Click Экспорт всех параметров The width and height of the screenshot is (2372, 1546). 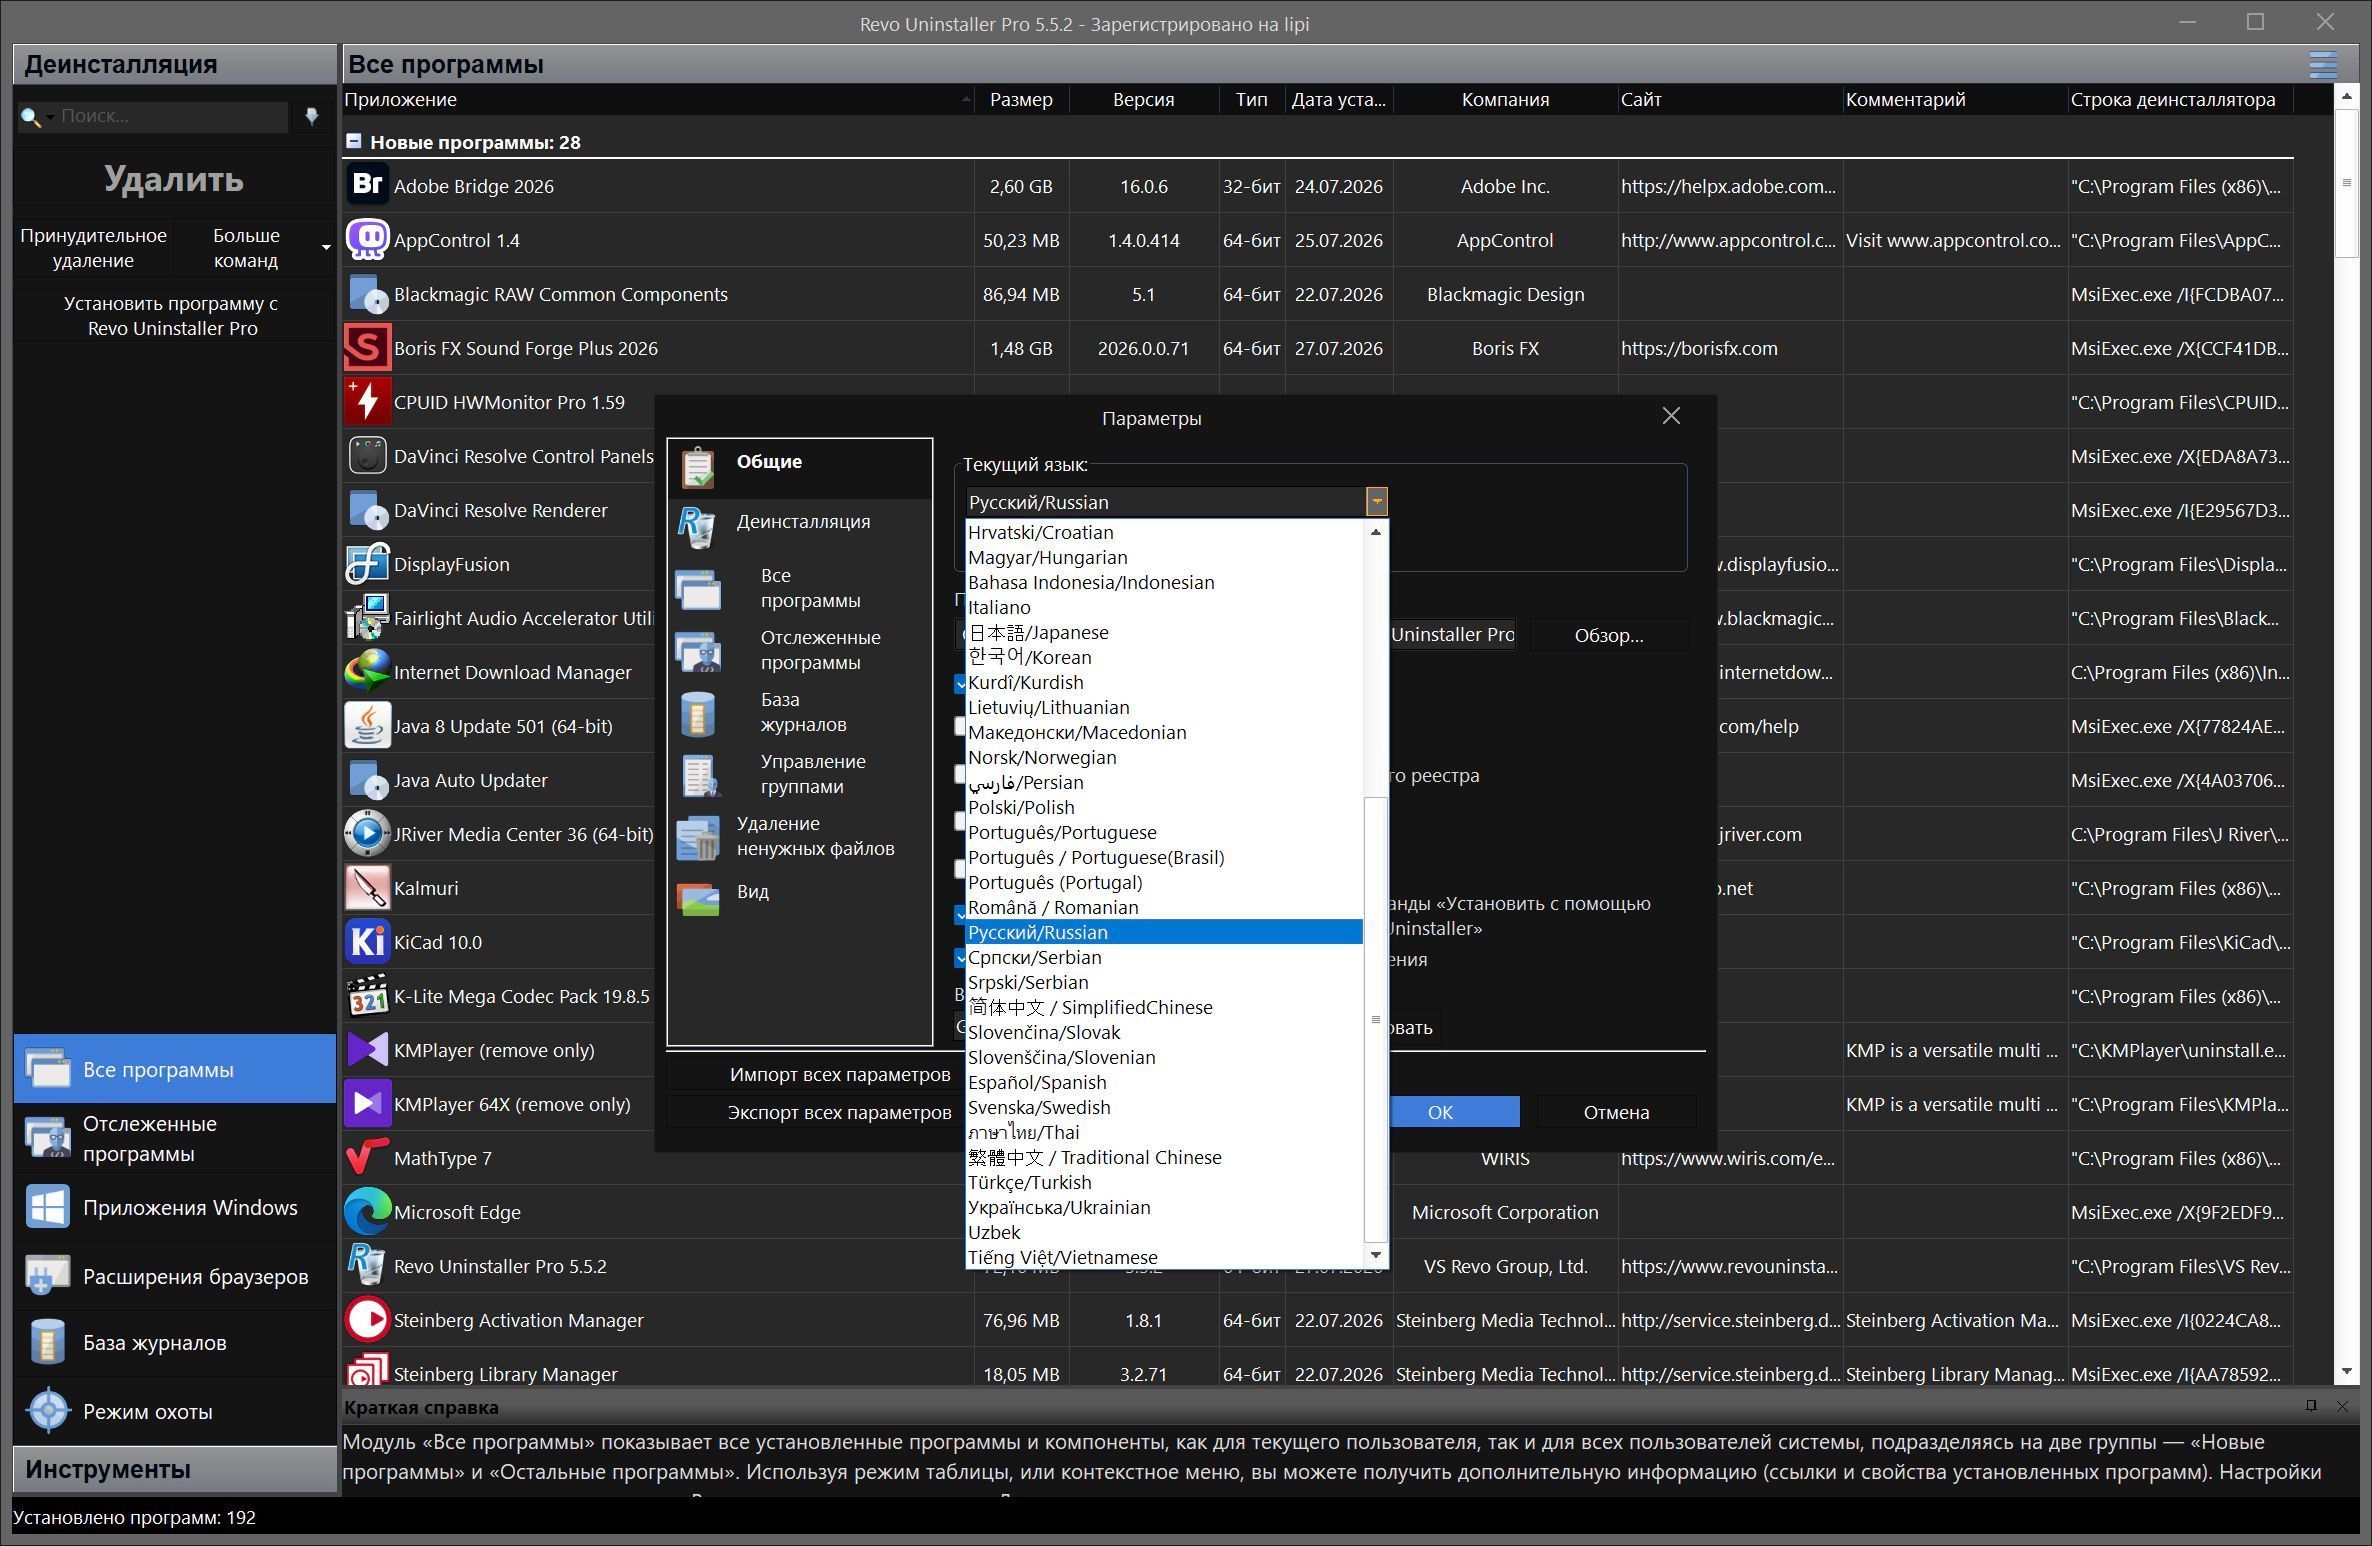839,1112
